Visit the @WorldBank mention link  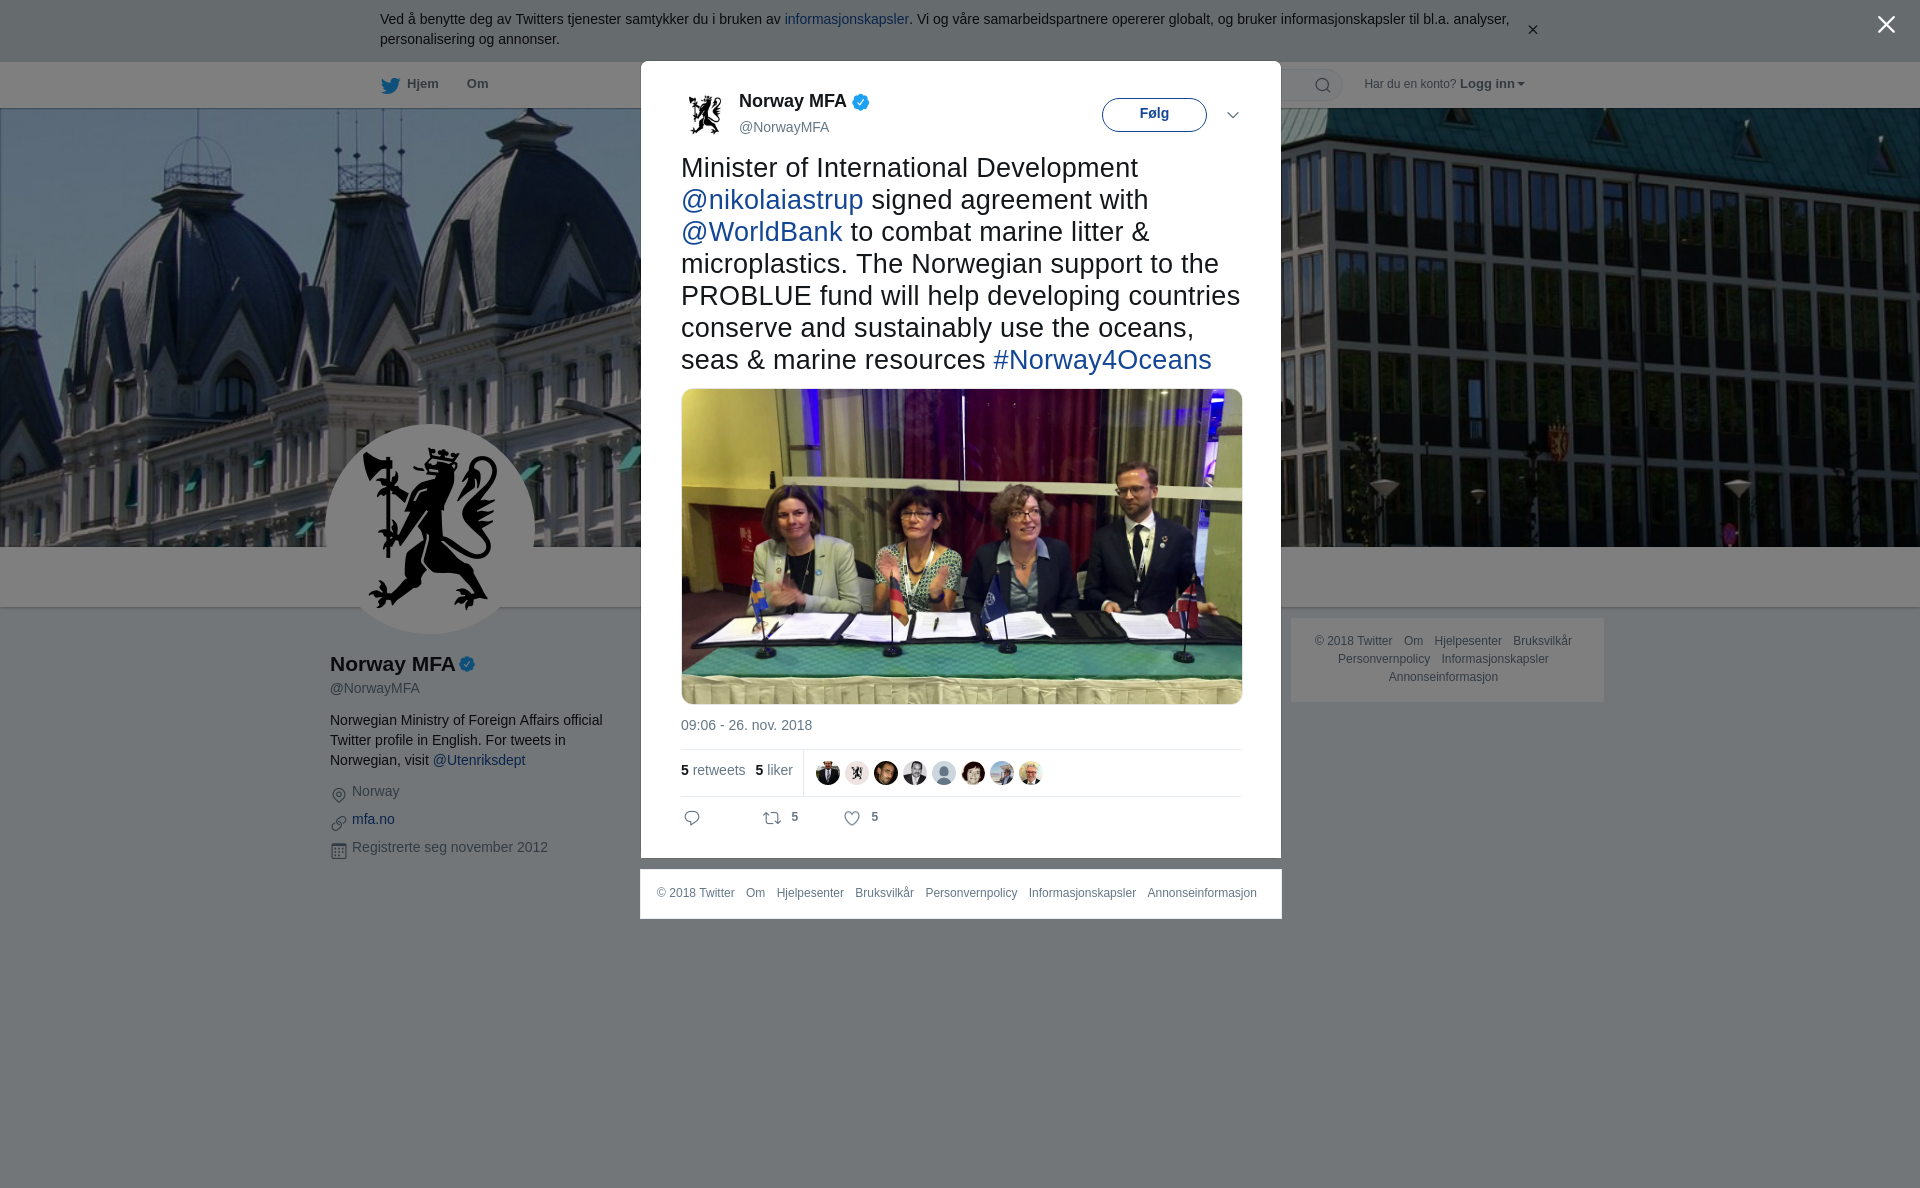coord(762,232)
